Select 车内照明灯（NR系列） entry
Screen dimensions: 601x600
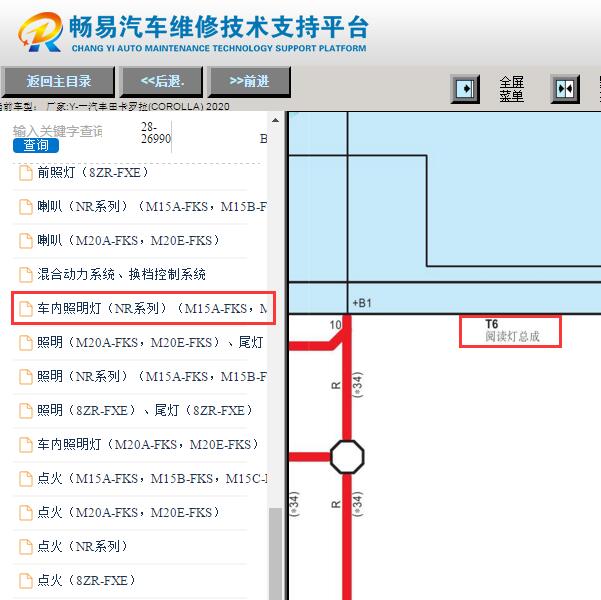coord(143,308)
